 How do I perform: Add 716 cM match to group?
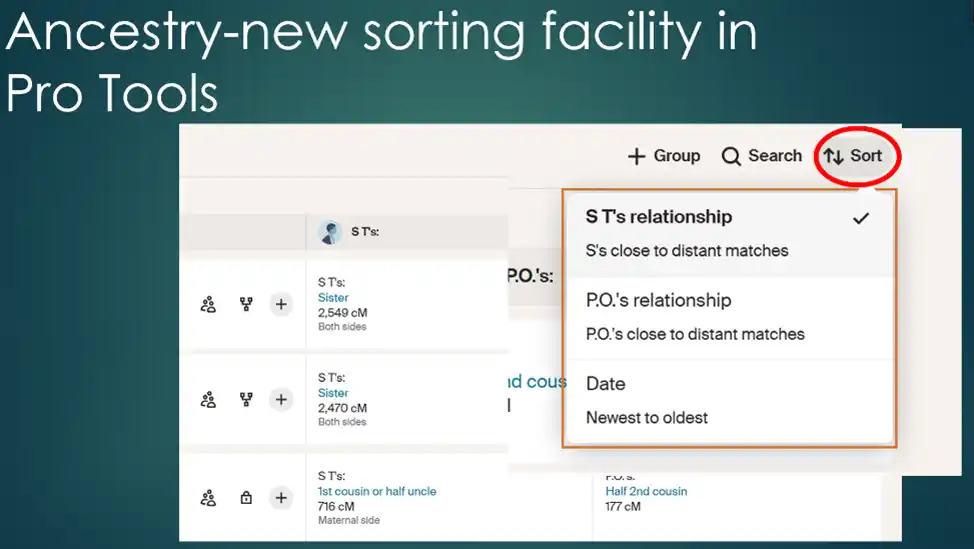[x=281, y=498]
